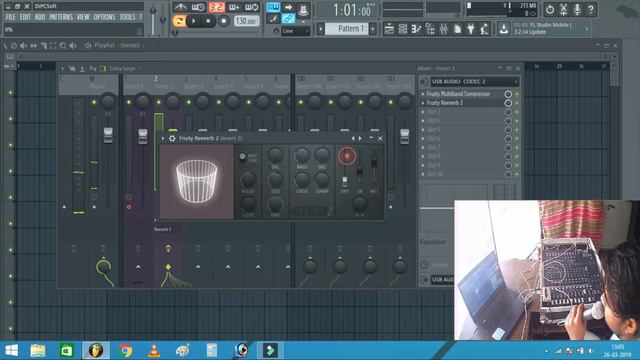This screenshot has width=640, height=360.
Task: Open the plugin picker plug icon
Action: pos(471,29)
